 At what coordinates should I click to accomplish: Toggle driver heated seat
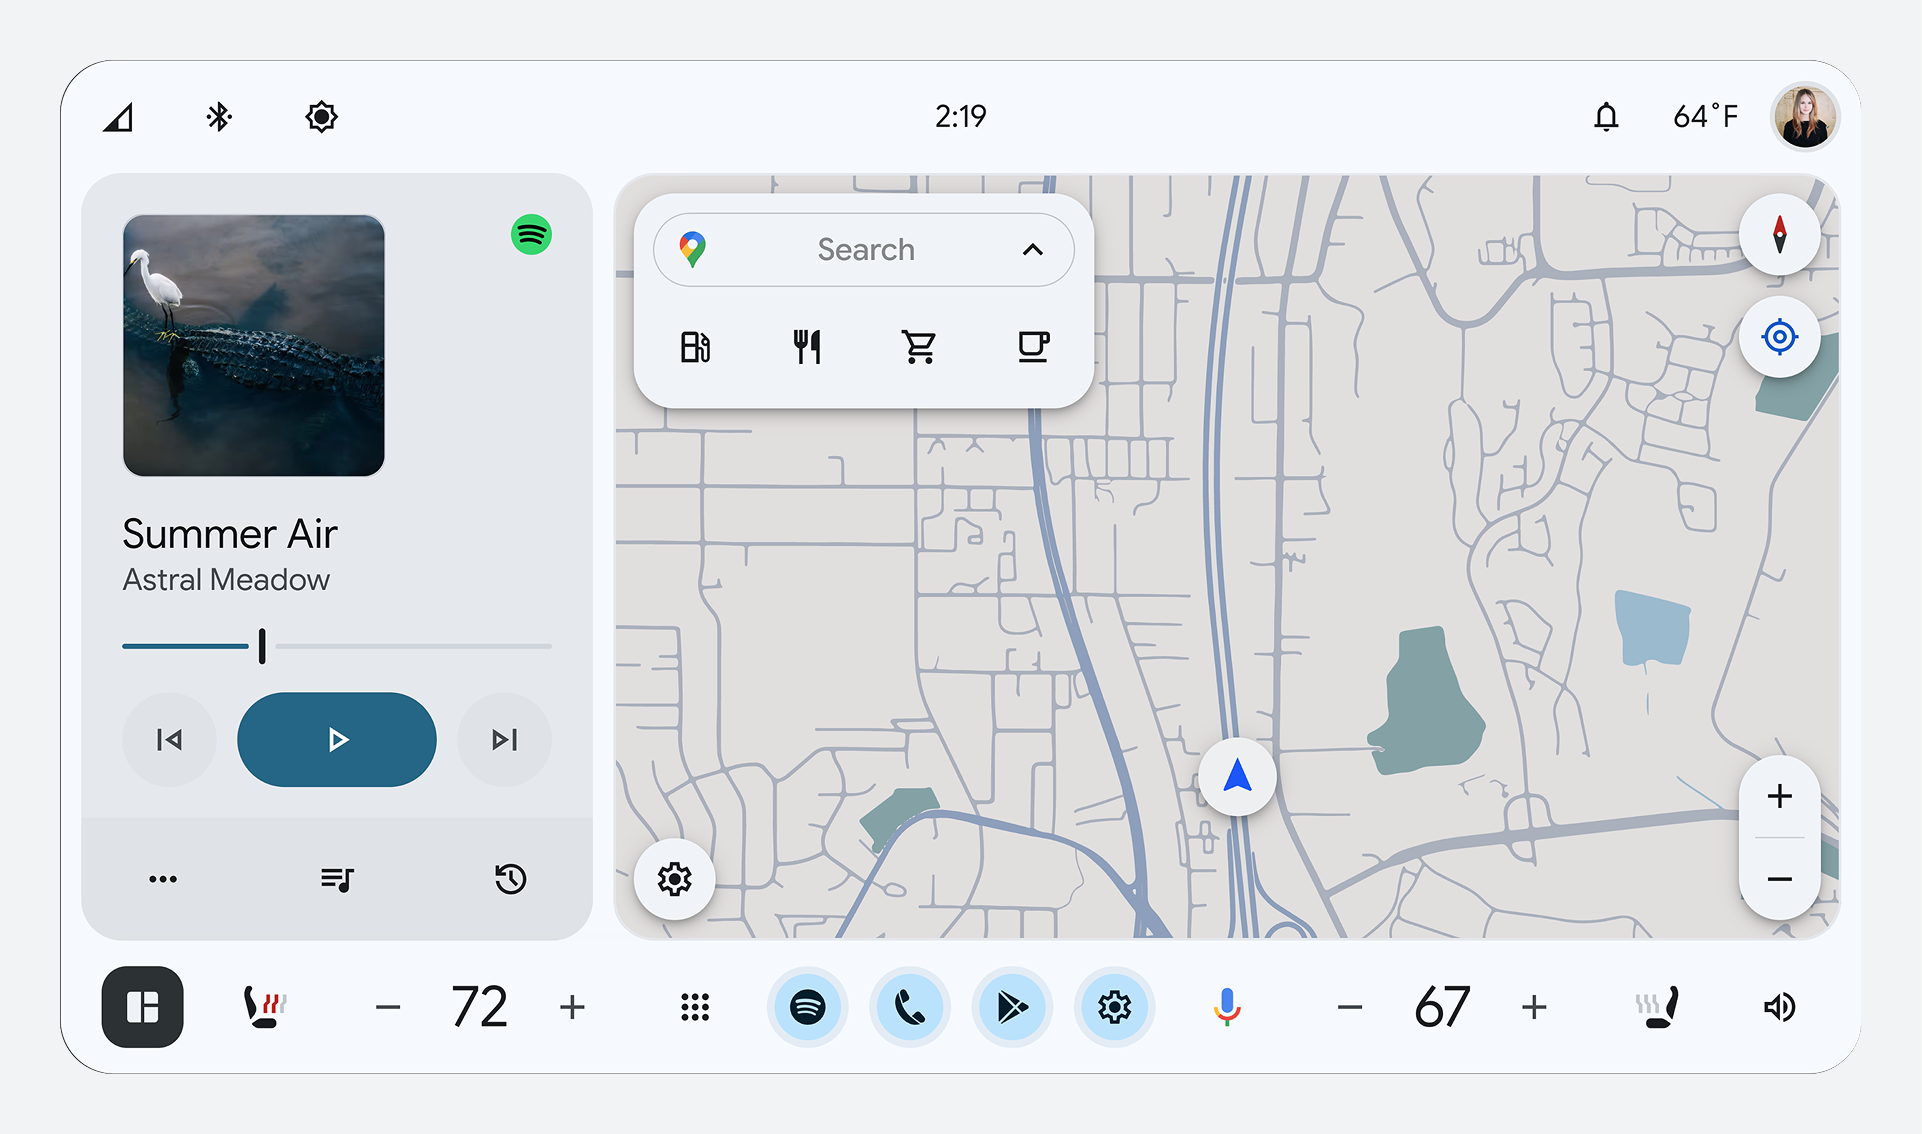click(x=265, y=1007)
